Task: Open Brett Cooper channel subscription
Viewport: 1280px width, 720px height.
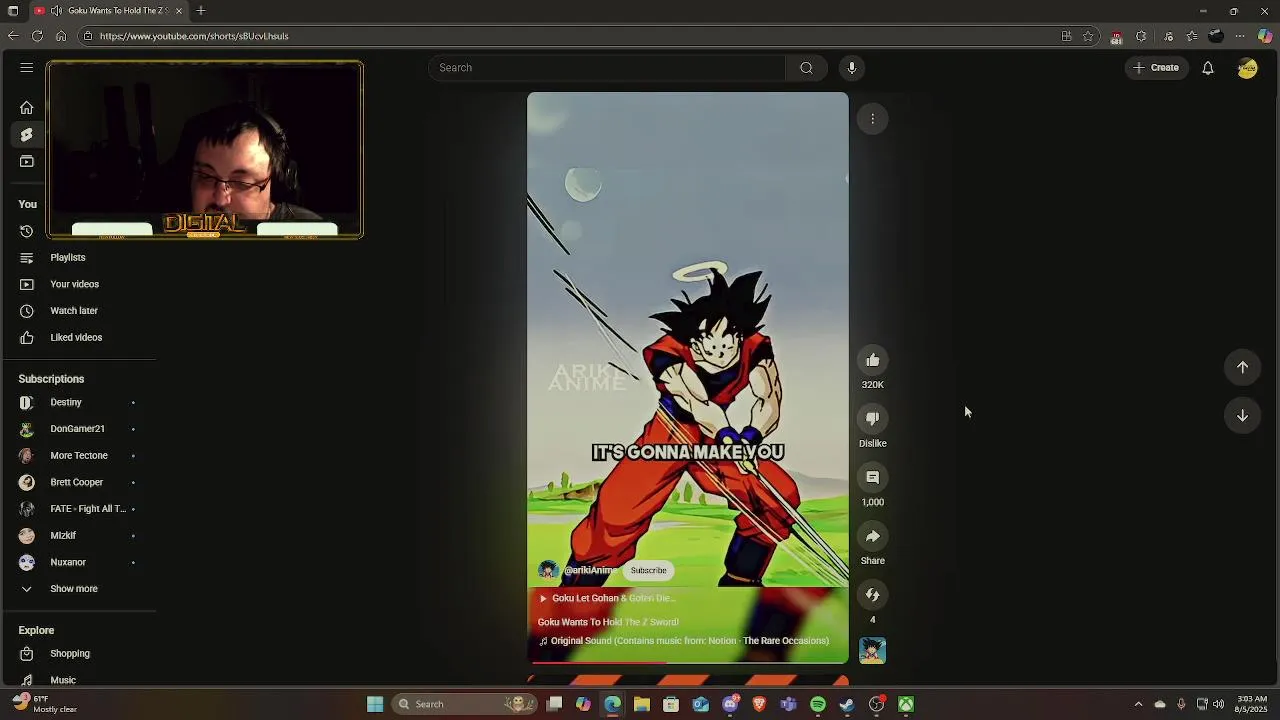Action: tap(79, 482)
